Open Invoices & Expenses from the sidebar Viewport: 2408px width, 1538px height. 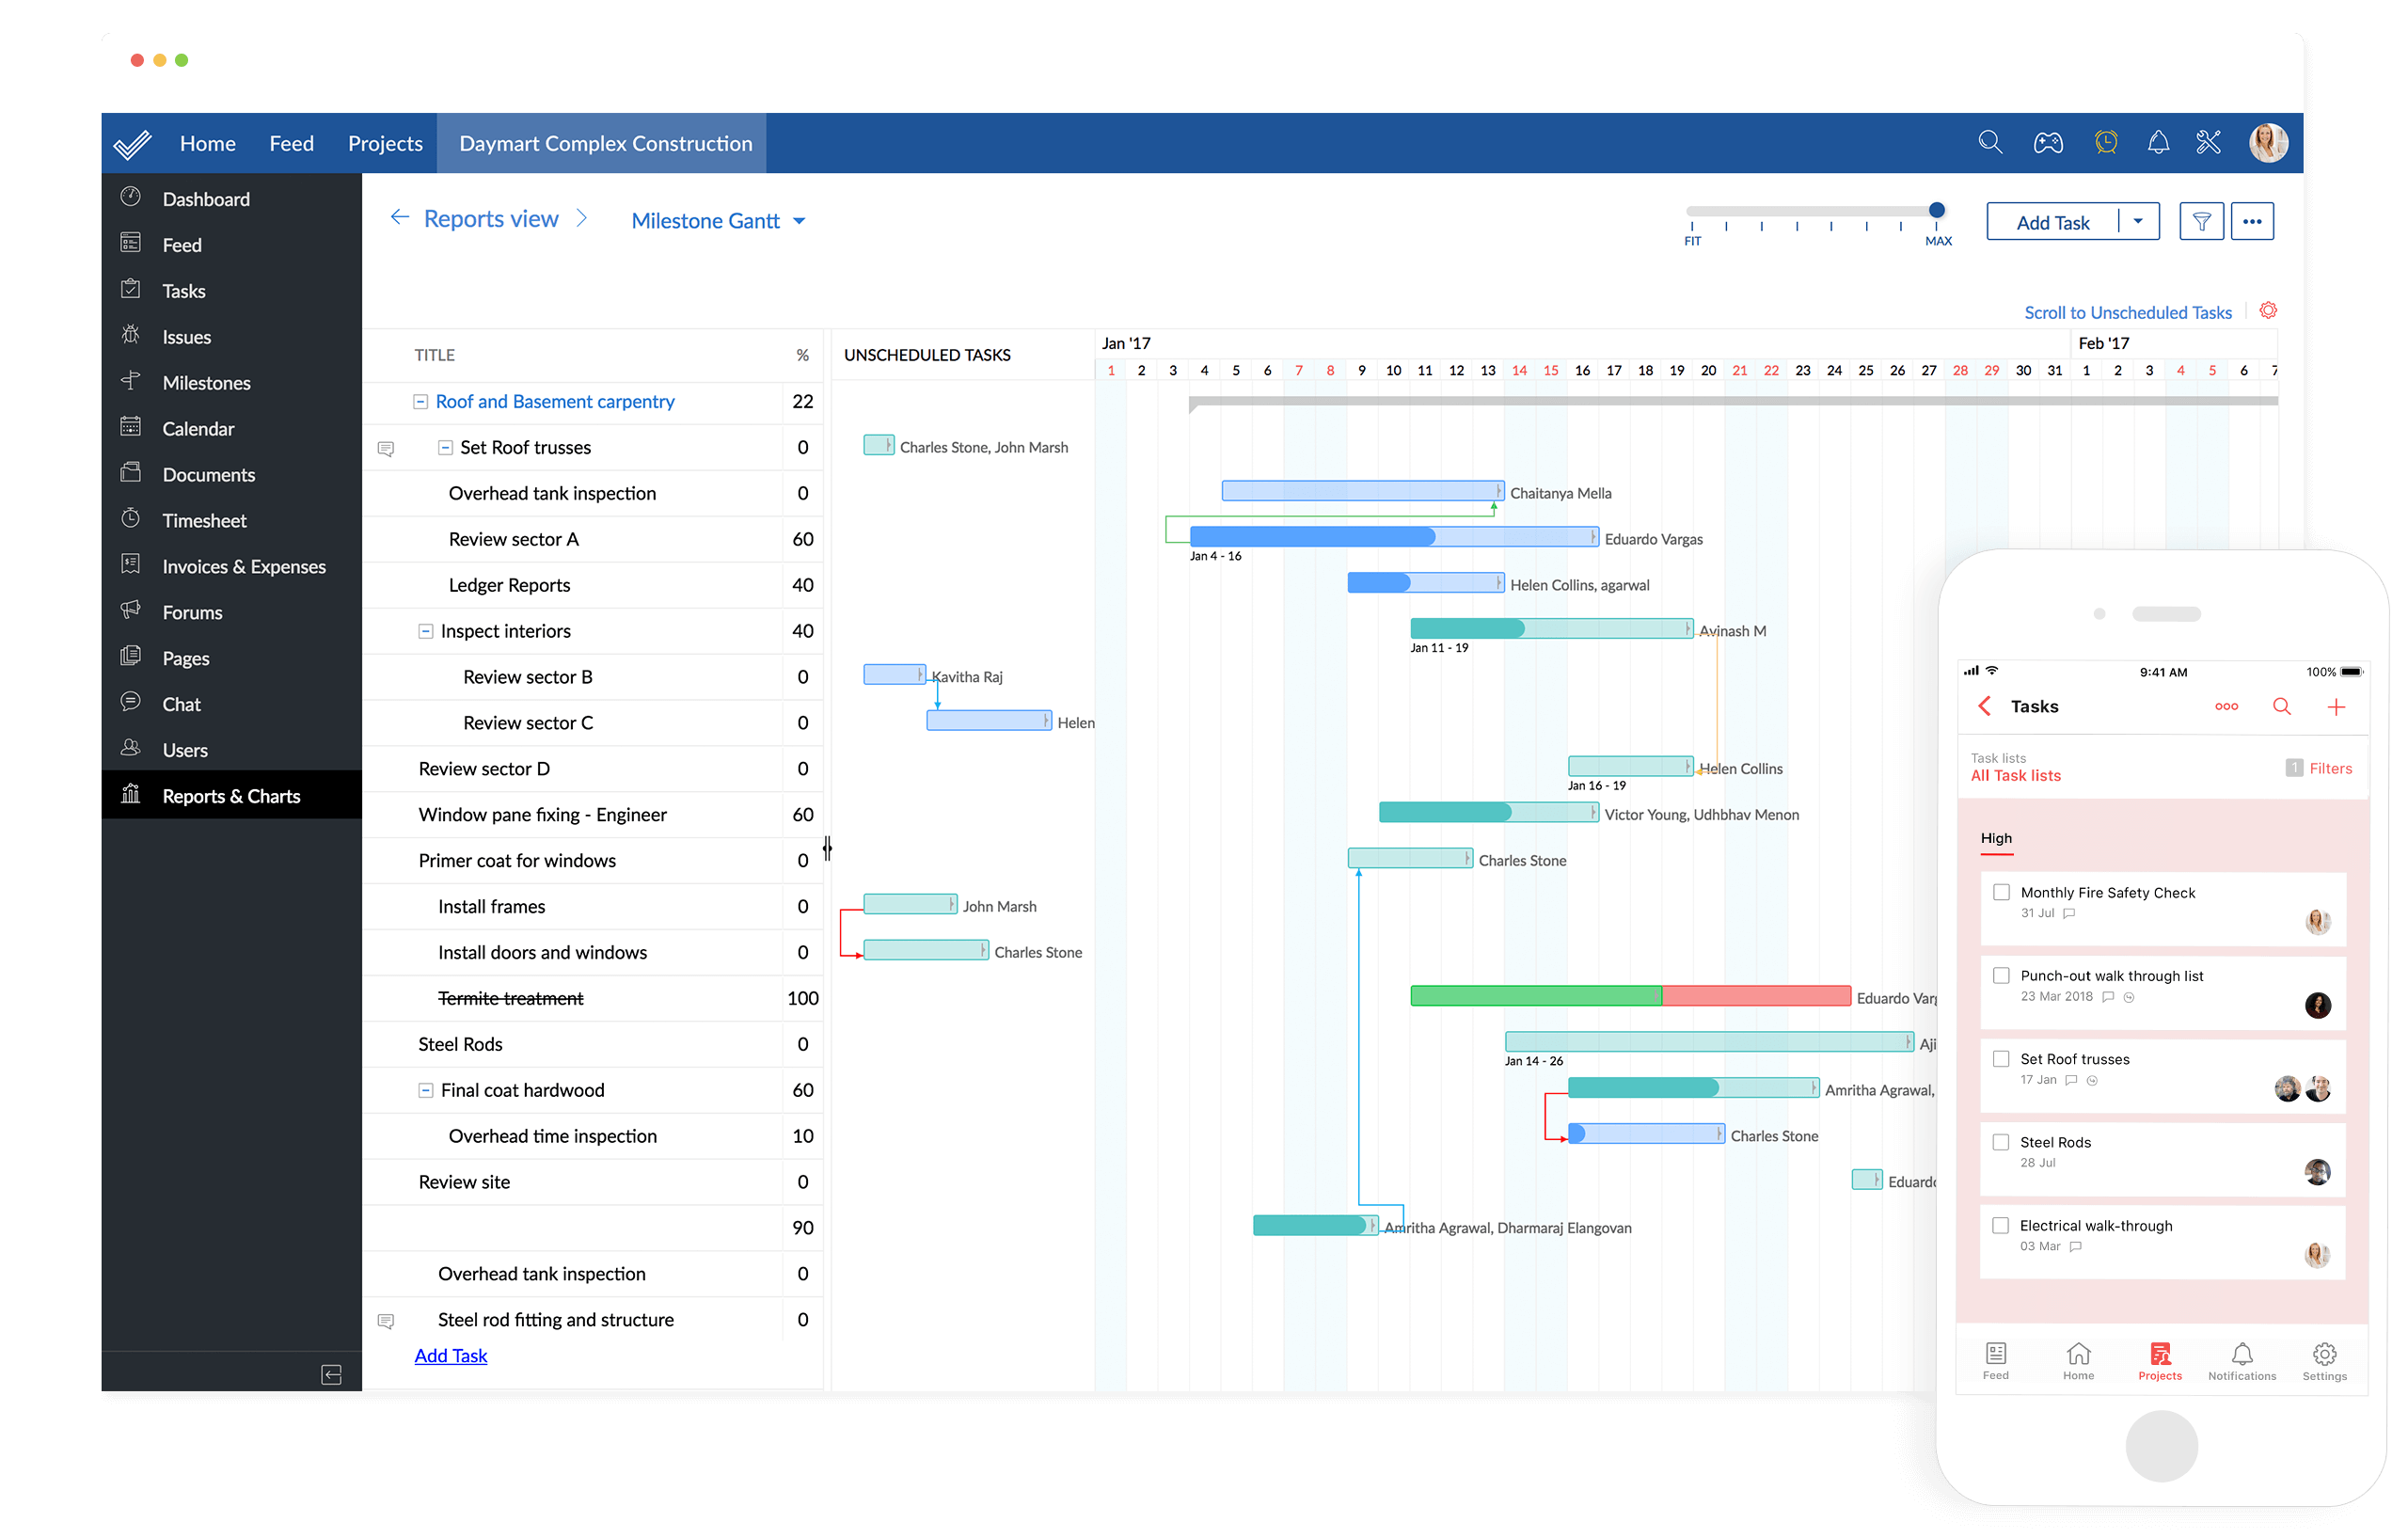[243, 566]
